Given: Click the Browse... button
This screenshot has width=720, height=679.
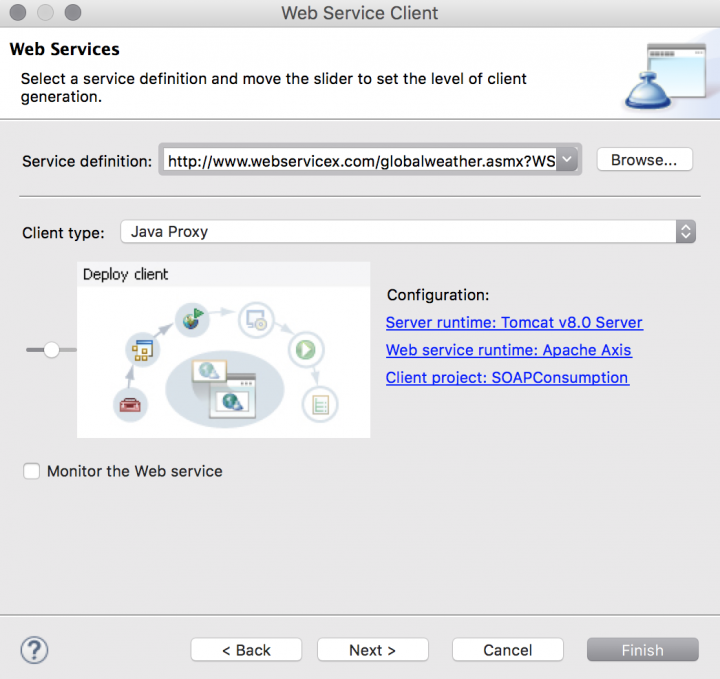Looking at the screenshot, I should [644, 160].
